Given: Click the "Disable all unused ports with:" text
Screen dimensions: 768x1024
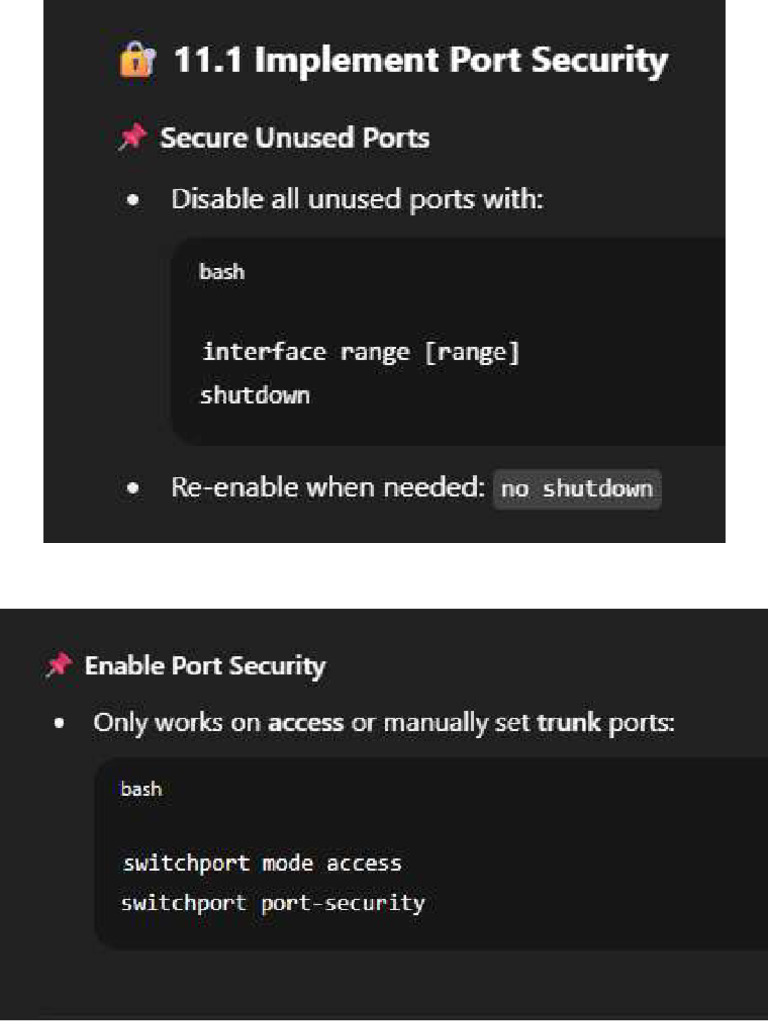Looking at the screenshot, I should coord(357,199).
